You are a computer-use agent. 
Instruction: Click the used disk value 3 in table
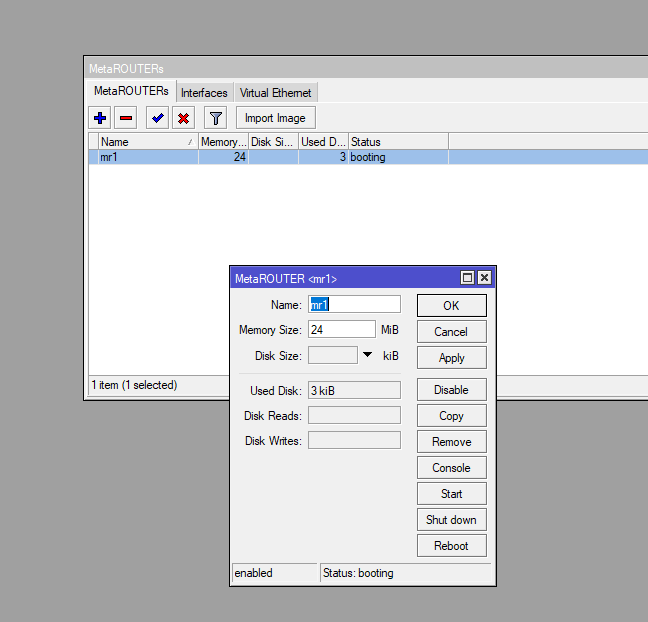pyautogui.click(x=323, y=157)
